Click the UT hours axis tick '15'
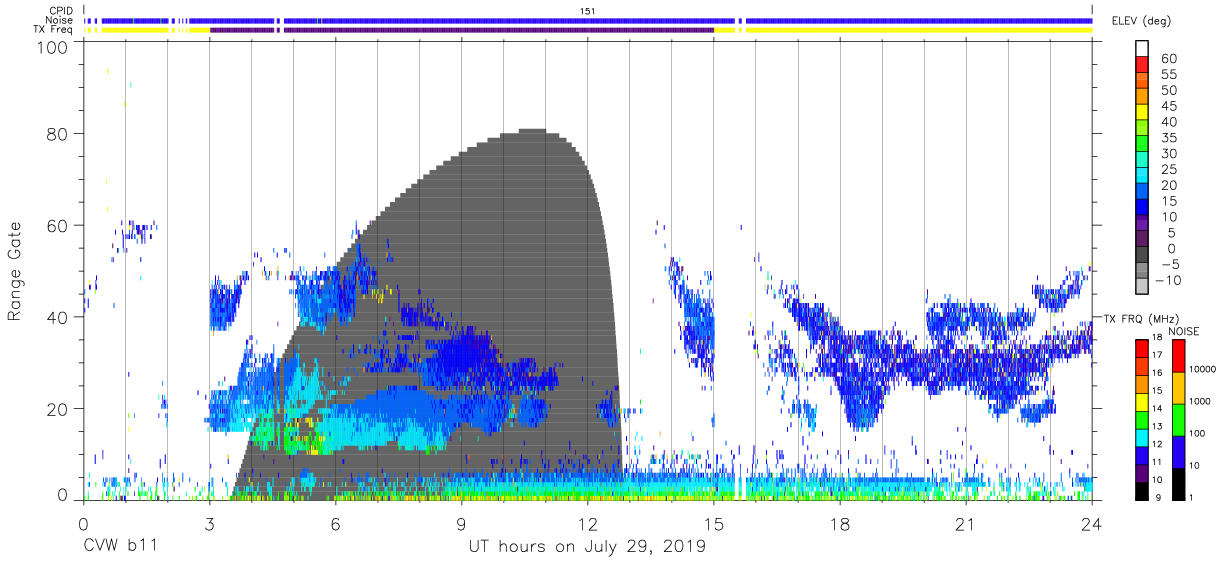The height and width of the screenshot is (567, 1228). coord(714,525)
